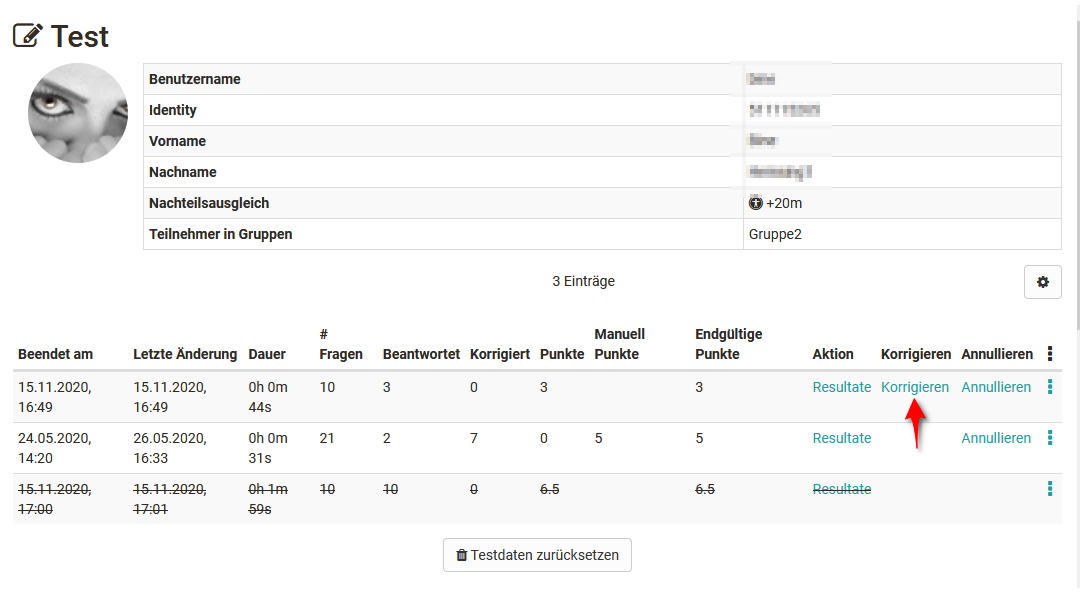1085x593 pixels.
Task: Sort by Punkte column header
Action: tap(561, 354)
